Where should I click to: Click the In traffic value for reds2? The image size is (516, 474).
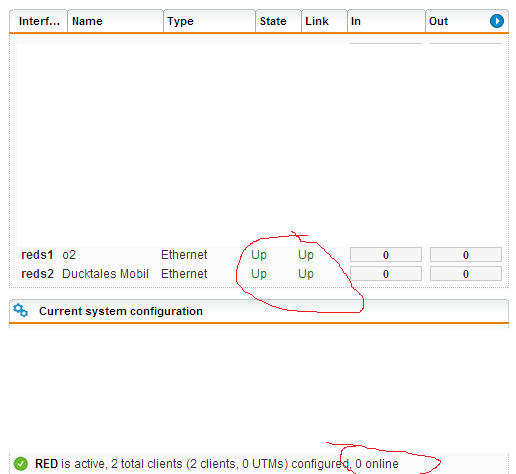click(386, 274)
